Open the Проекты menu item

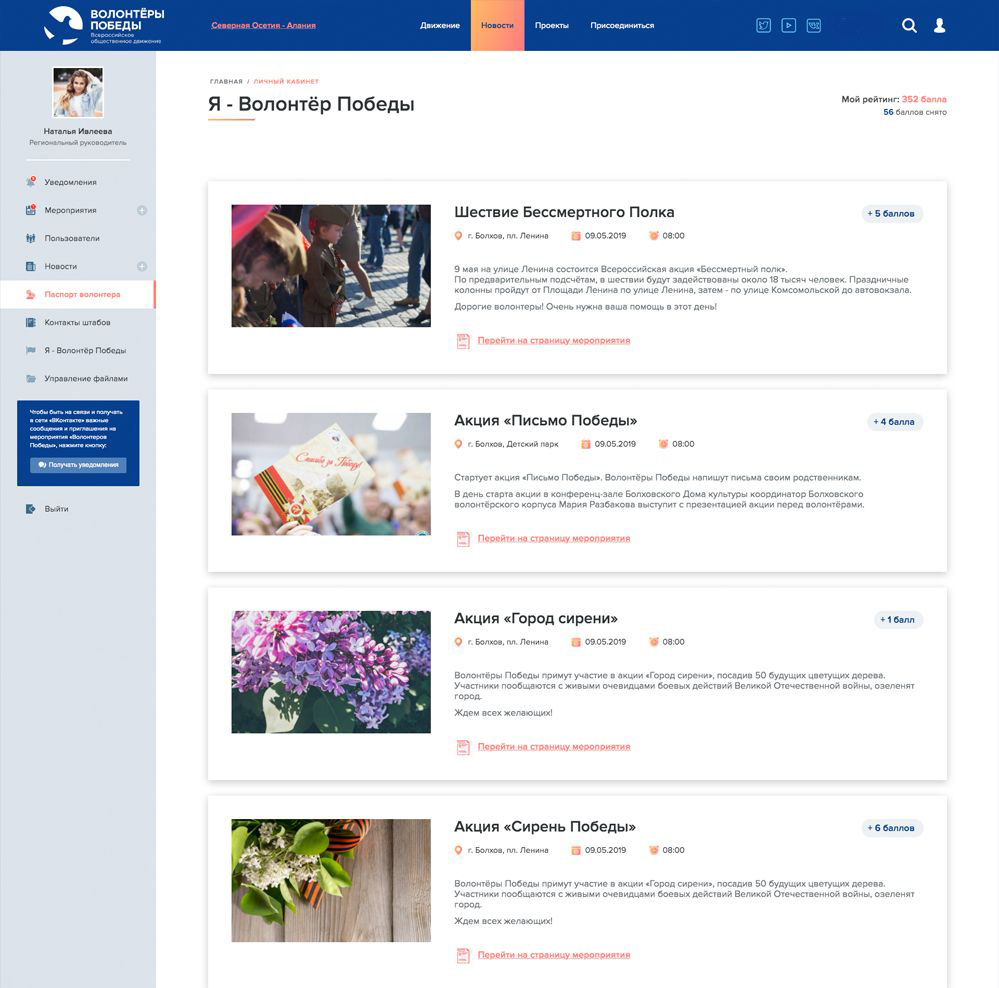(x=551, y=25)
